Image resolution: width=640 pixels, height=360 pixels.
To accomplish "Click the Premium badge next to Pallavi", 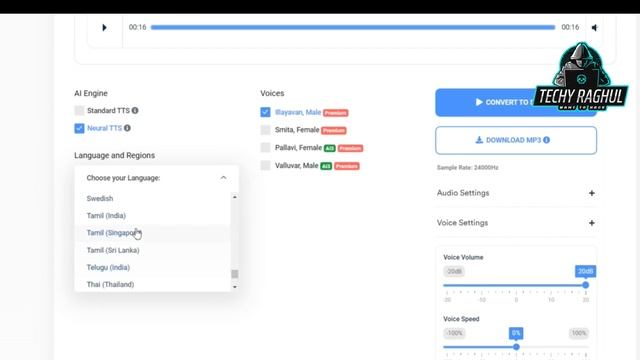I will (x=350, y=148).
